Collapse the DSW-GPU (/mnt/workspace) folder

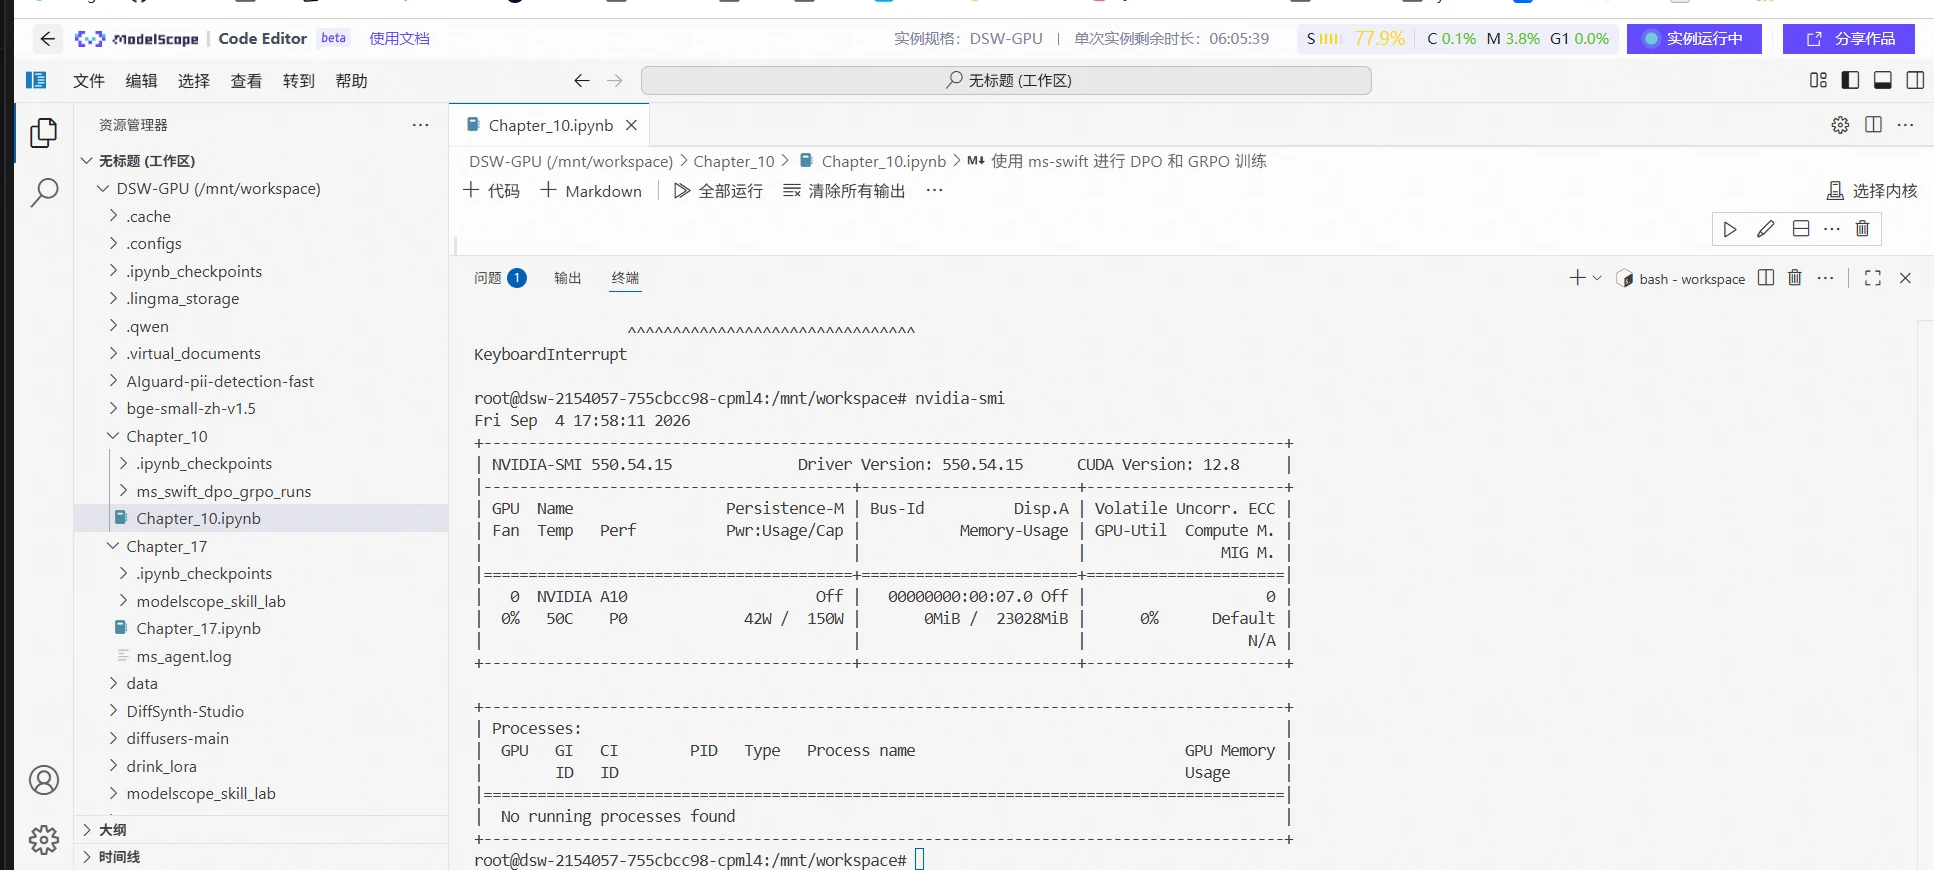(x=102, y=188)
